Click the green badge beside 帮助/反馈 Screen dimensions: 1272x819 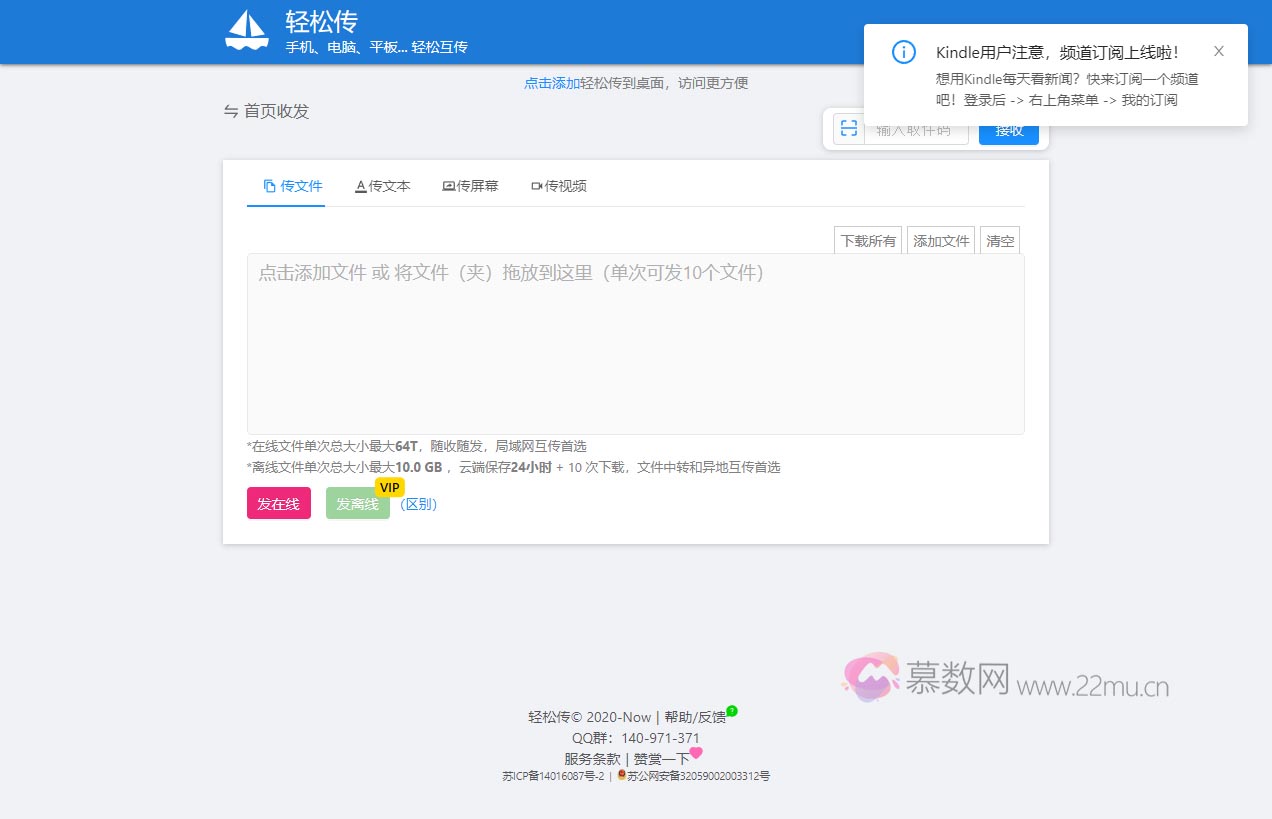click(732, 711)
